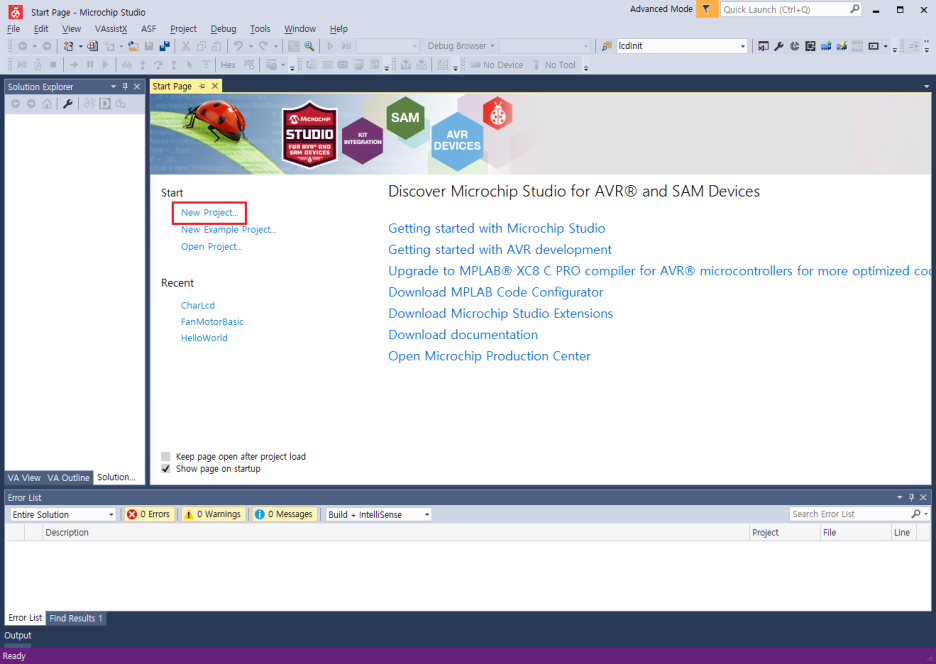The image size is (936, 664).
Task: Click the Undo arrow icon
Action: tap(238, 46)
